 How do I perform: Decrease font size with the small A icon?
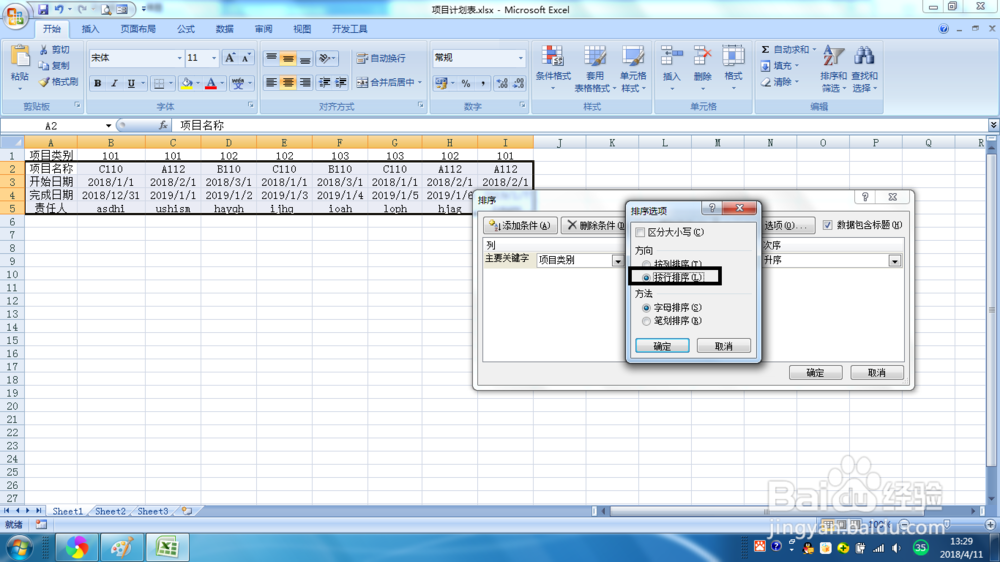pyautogui.click(x=246, y=58)
